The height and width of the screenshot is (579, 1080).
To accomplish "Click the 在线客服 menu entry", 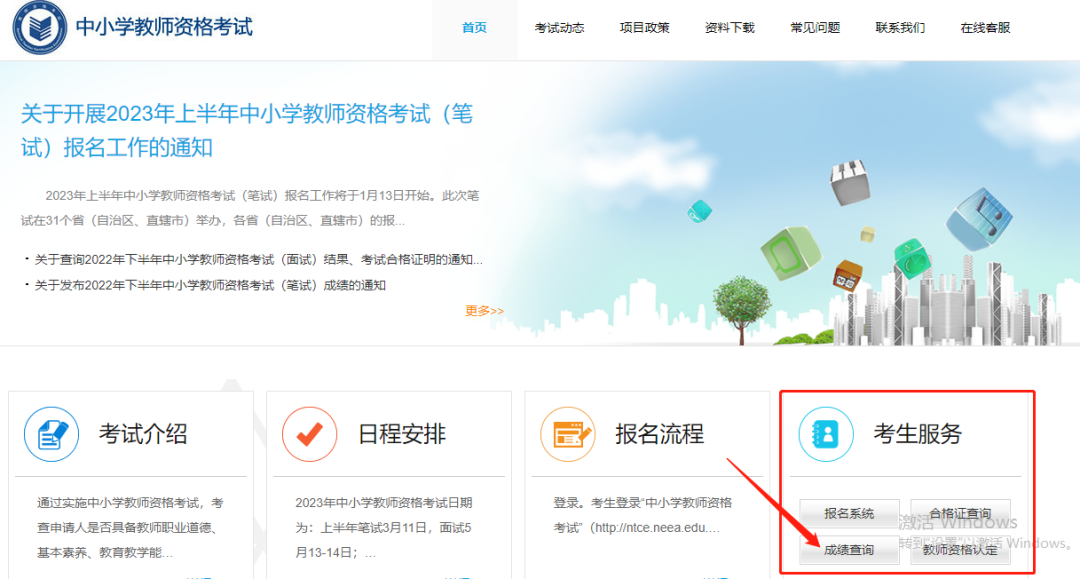I will pos(984,27).
